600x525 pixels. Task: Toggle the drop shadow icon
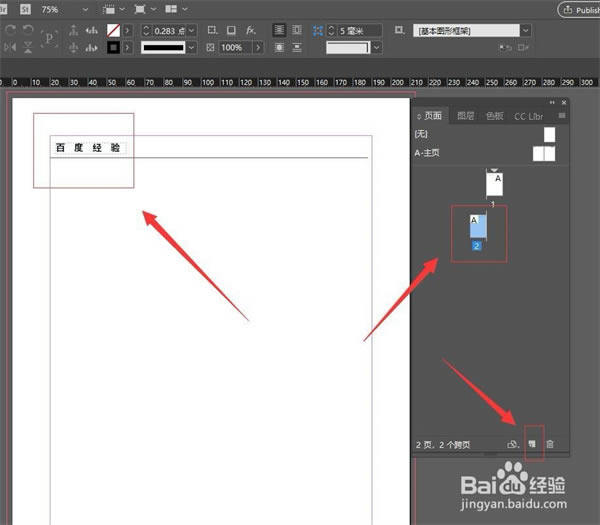[x=231, y=30]
